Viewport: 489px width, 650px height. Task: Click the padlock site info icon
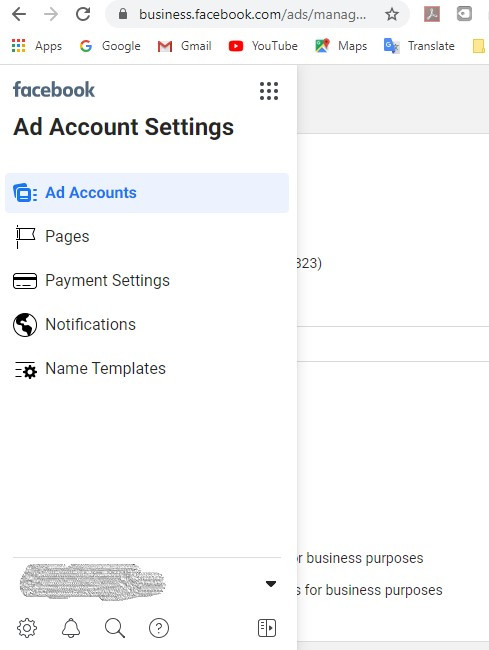click(123, 14)
